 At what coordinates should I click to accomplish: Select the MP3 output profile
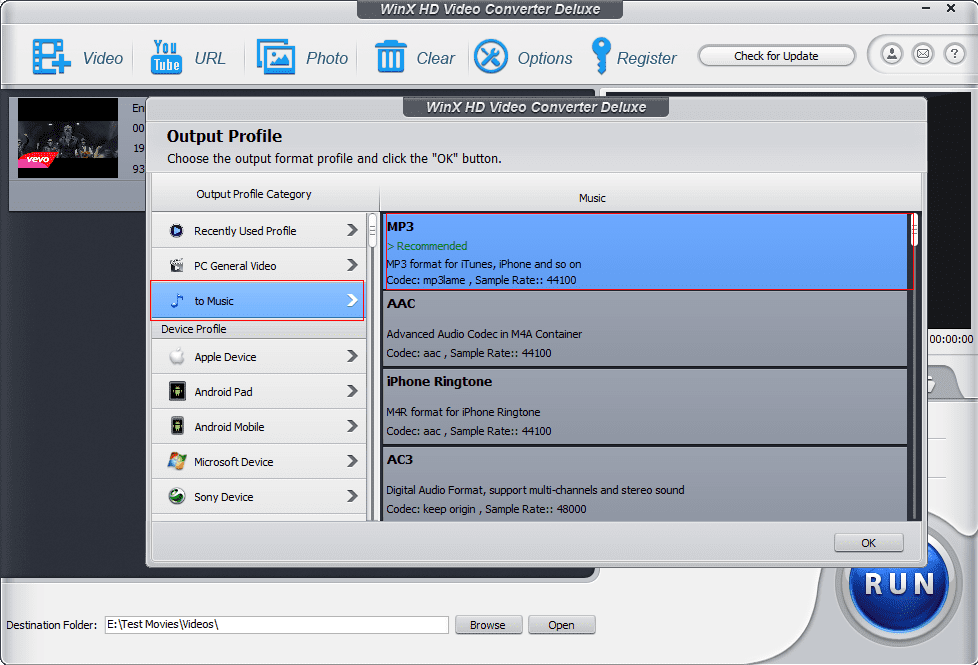coord(647,252)
